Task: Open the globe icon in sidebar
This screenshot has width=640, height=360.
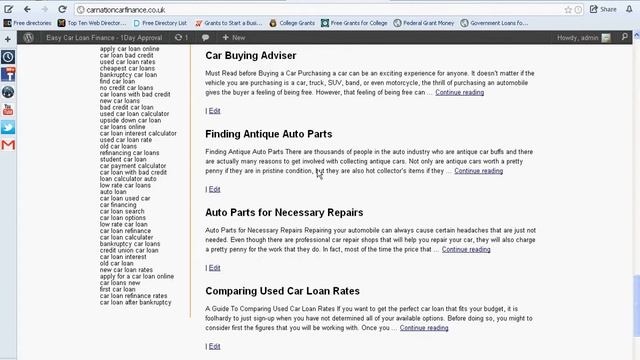Action: click(8, 92)
